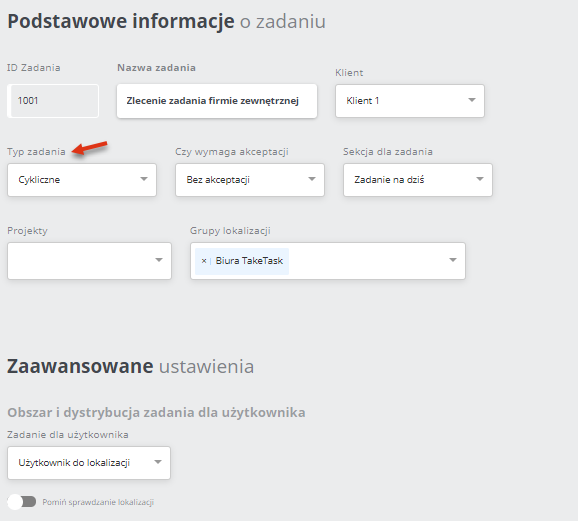Remove the Biura TakeTask tag
The image size is (578, 521).
coord(204,261)
